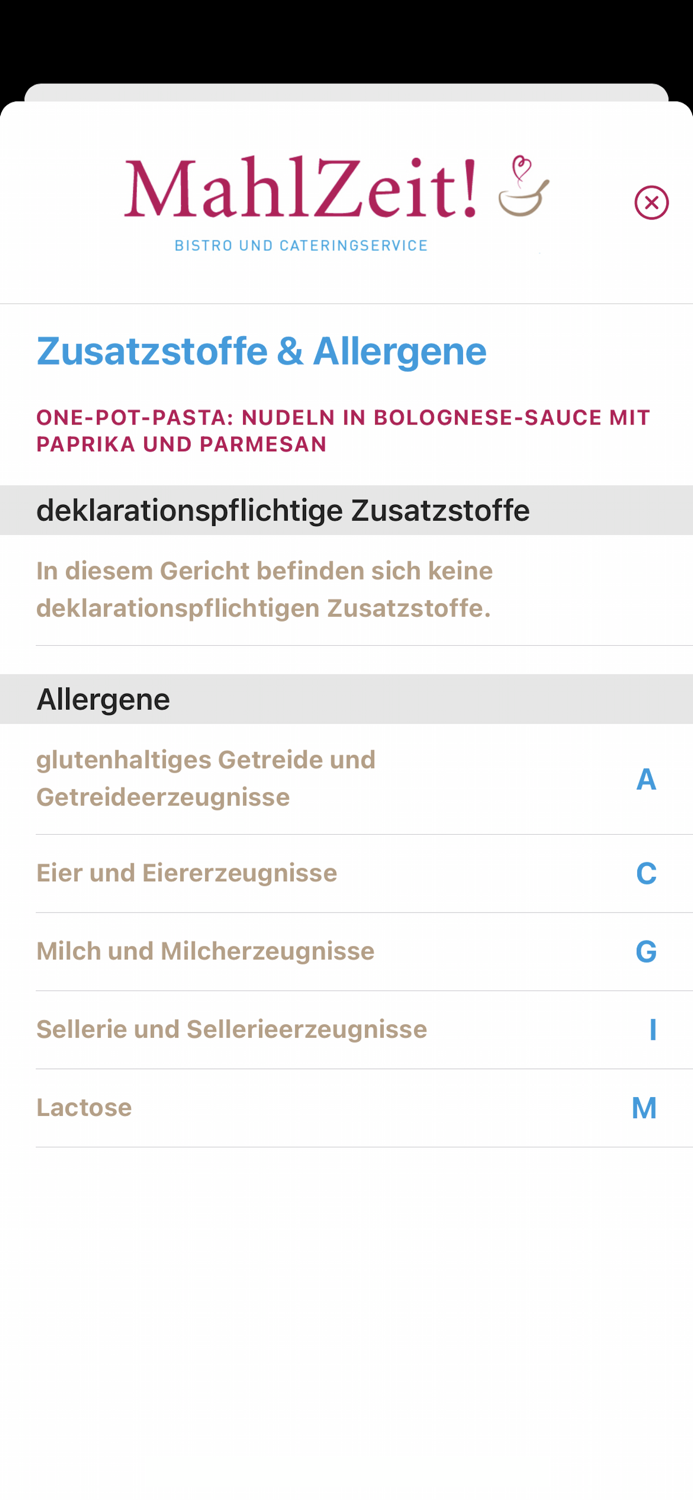Close the allergen information dialog
The width and height of the screenshot is (693, 1500).
pyautogui.click(x=651, y=202)
